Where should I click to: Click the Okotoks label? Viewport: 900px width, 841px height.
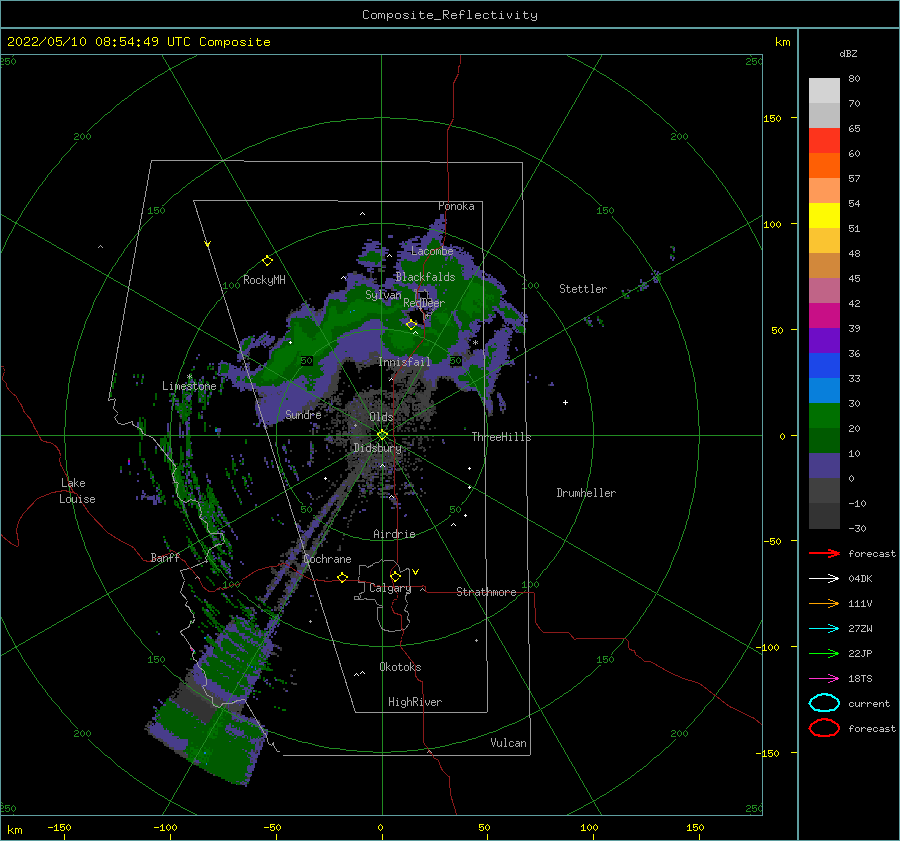coord(400,667)
